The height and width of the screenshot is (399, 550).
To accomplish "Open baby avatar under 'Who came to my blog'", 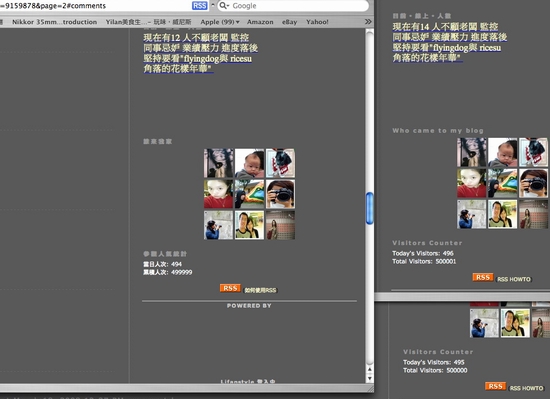I will coord(503,152).
